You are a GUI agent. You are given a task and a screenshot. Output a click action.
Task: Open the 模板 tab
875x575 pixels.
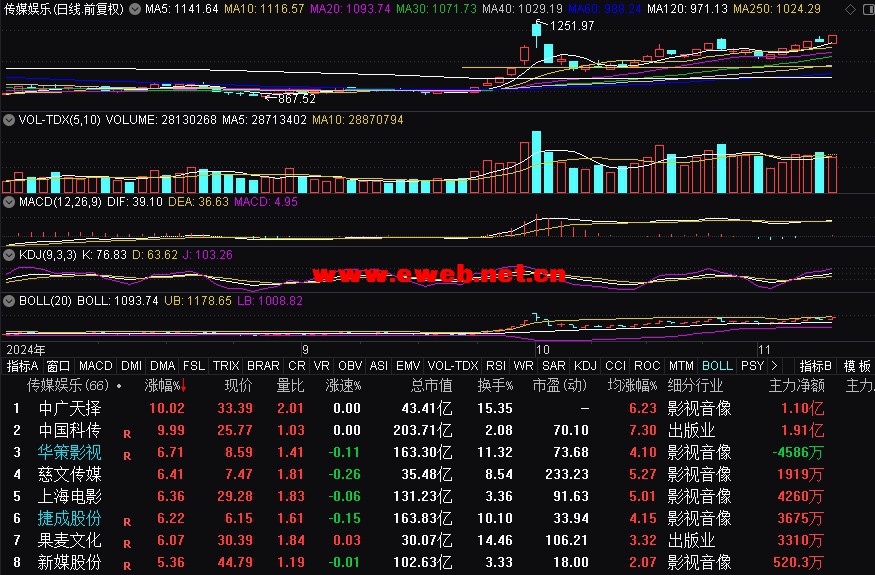pos(857,366)
